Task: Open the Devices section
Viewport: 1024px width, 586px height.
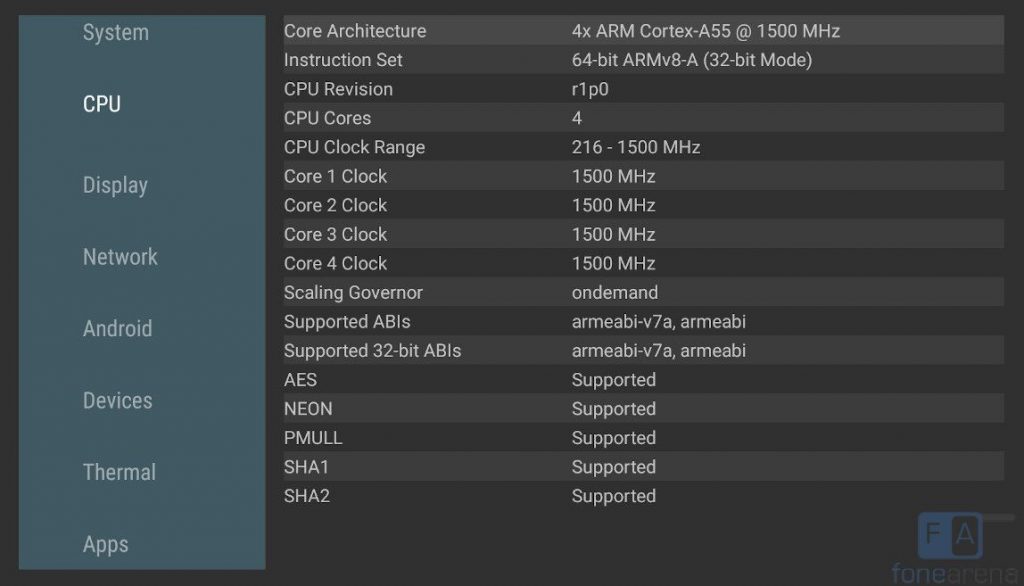Action: [x=118, y=400]
